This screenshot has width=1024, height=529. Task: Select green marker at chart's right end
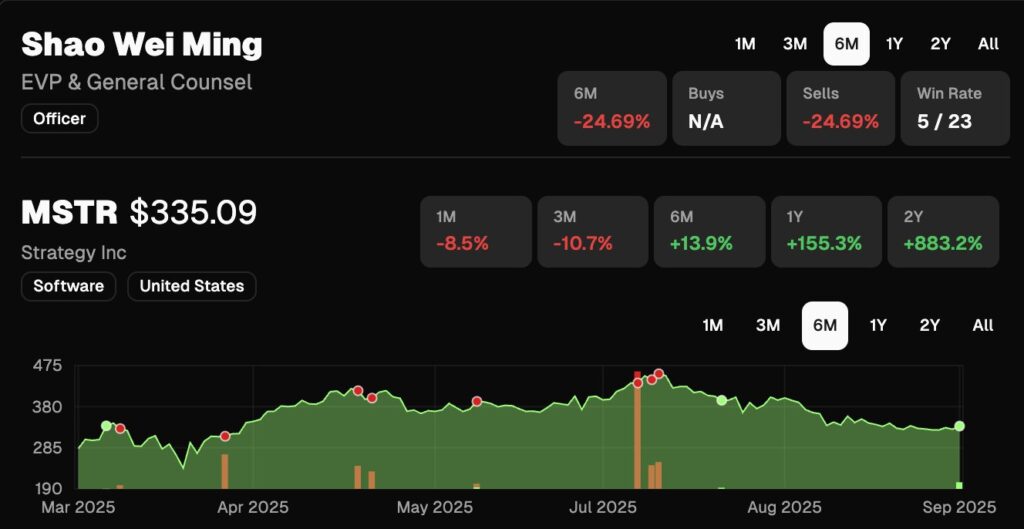point(959,426)
